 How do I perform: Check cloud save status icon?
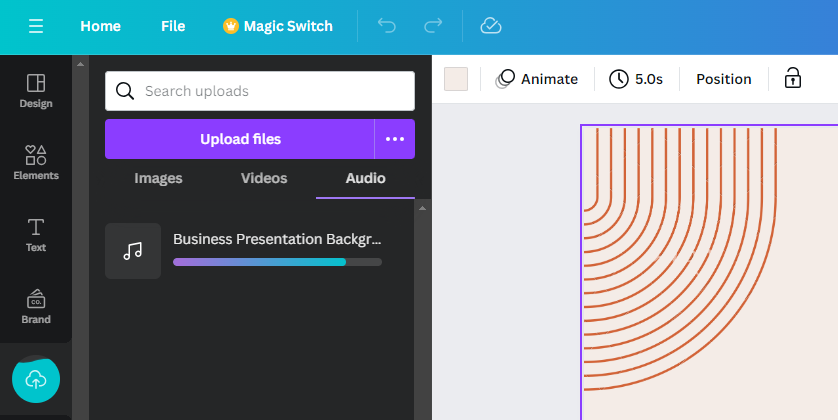[491, 26]
